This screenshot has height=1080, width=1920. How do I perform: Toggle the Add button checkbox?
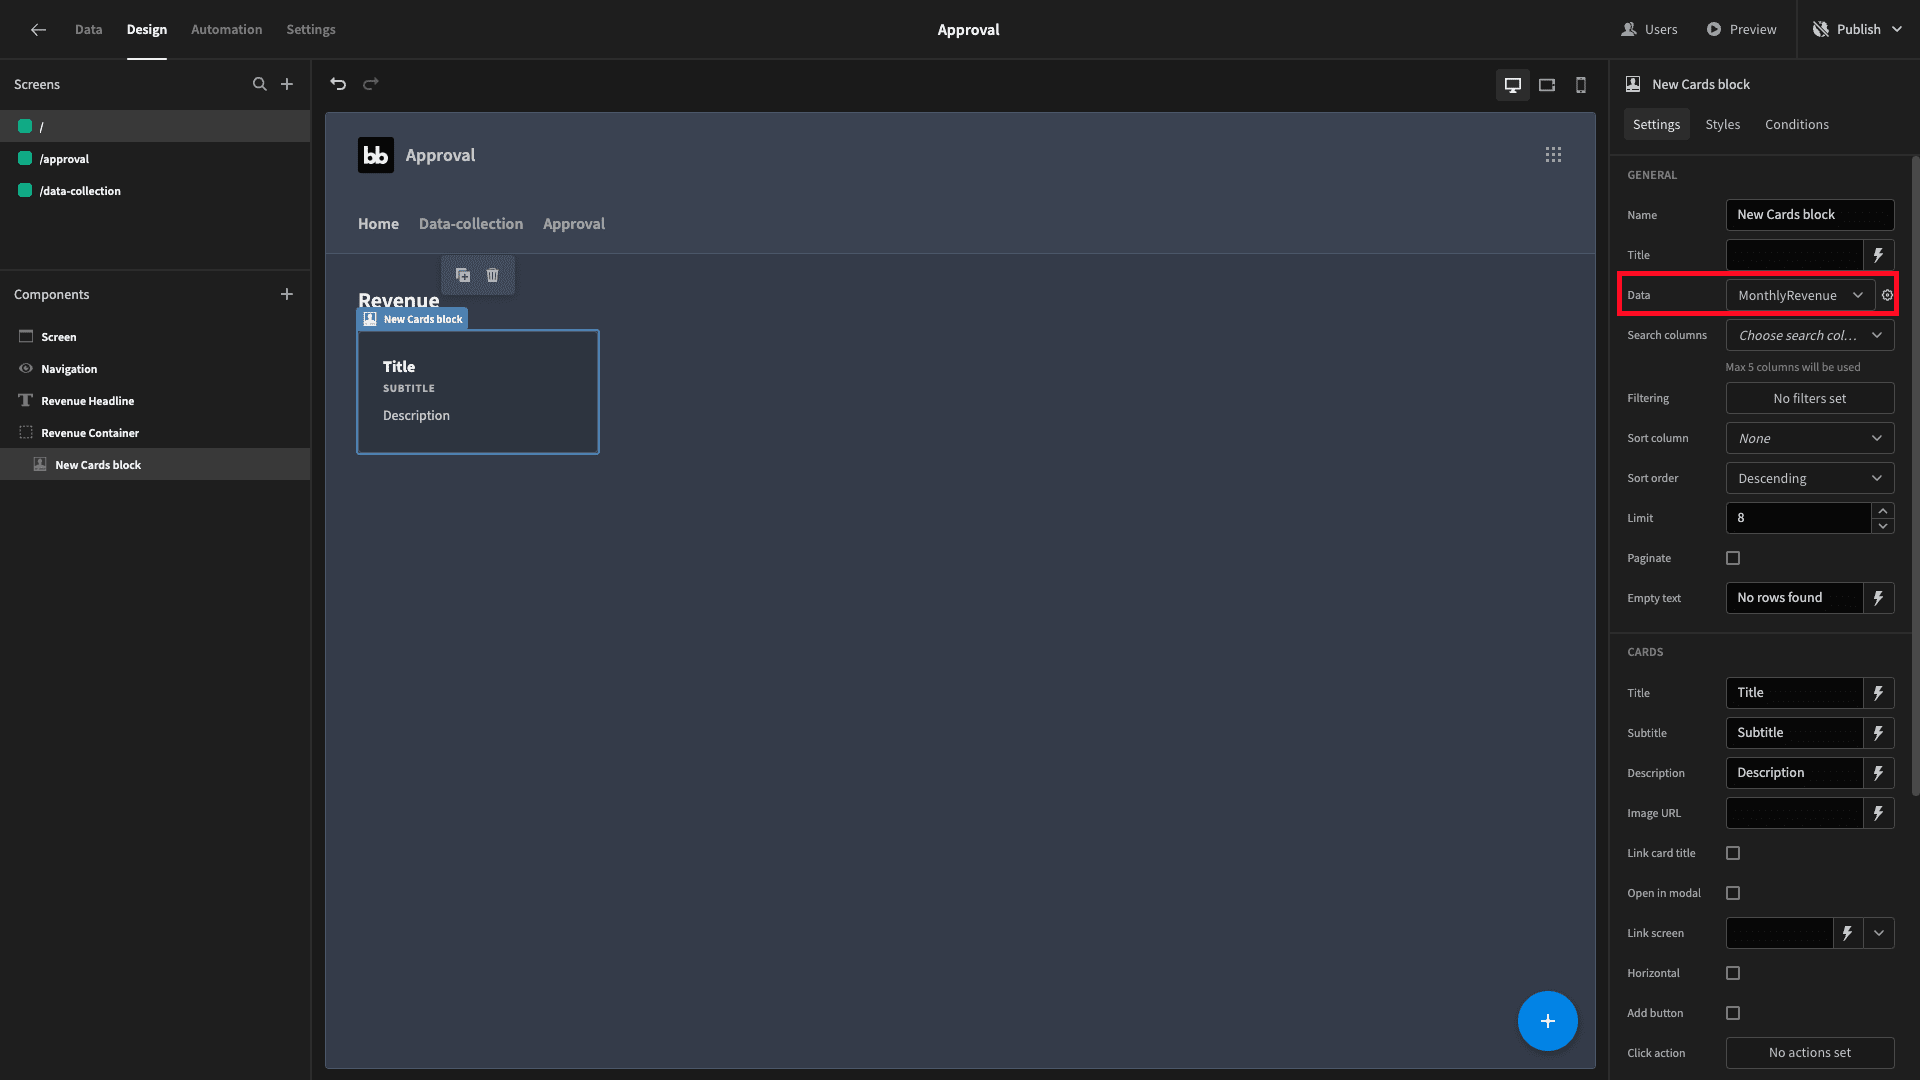[1733, 1013]
